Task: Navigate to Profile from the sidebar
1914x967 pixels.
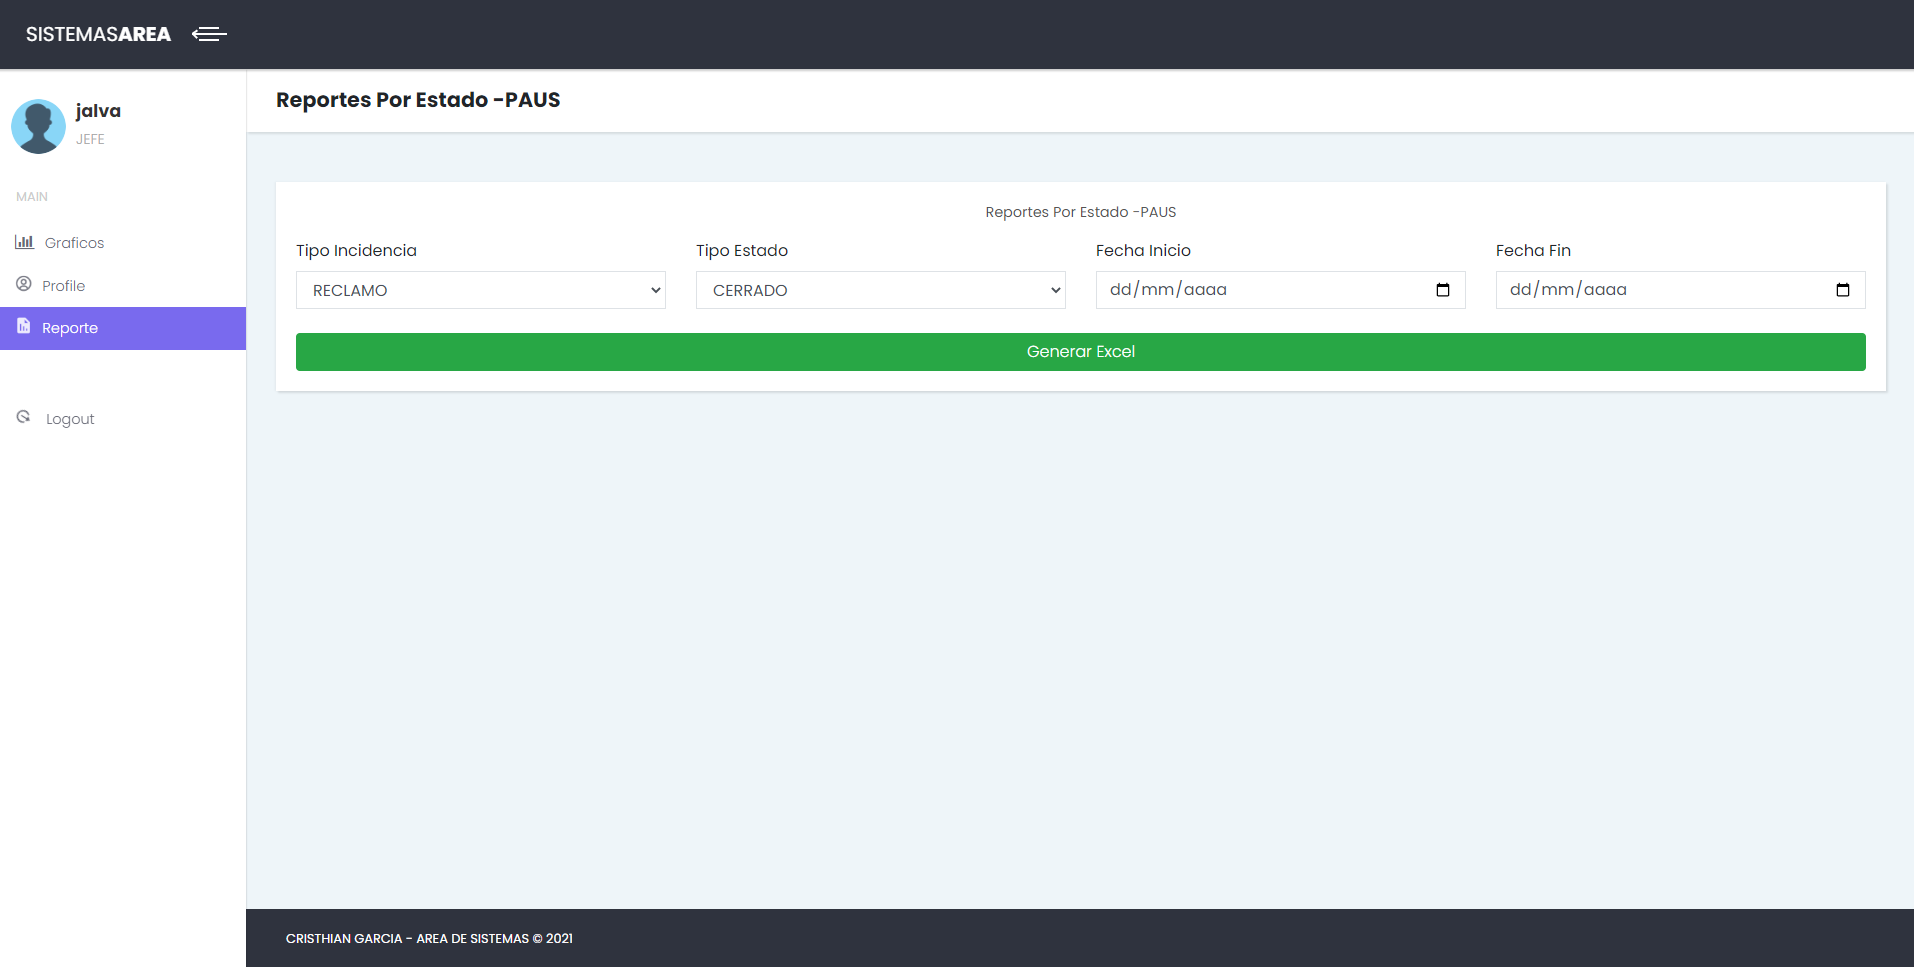Action: coord(64,285)
